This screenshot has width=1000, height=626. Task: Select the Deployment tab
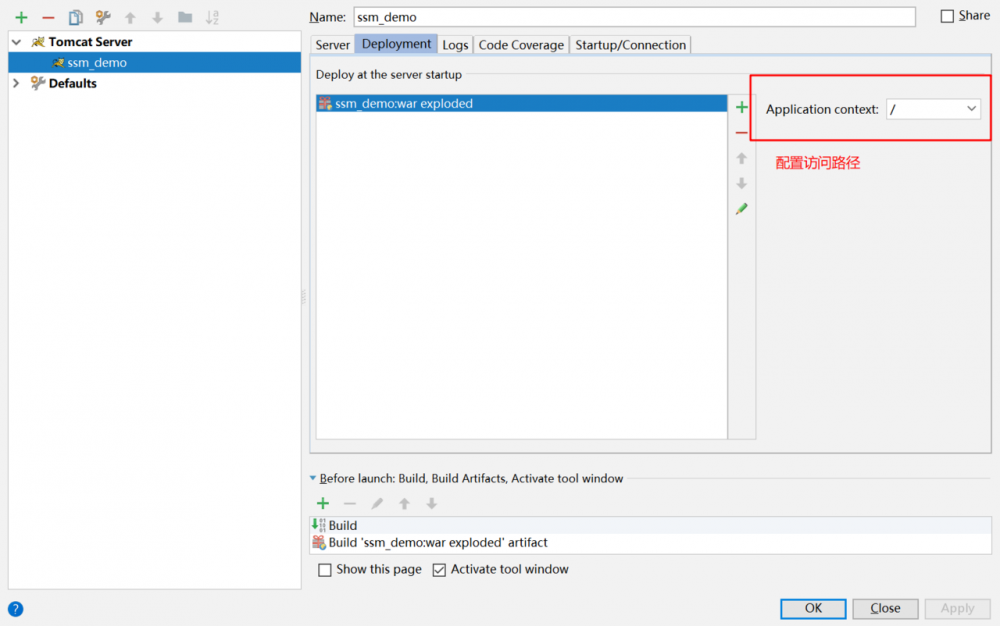click(x=396, y=44)
